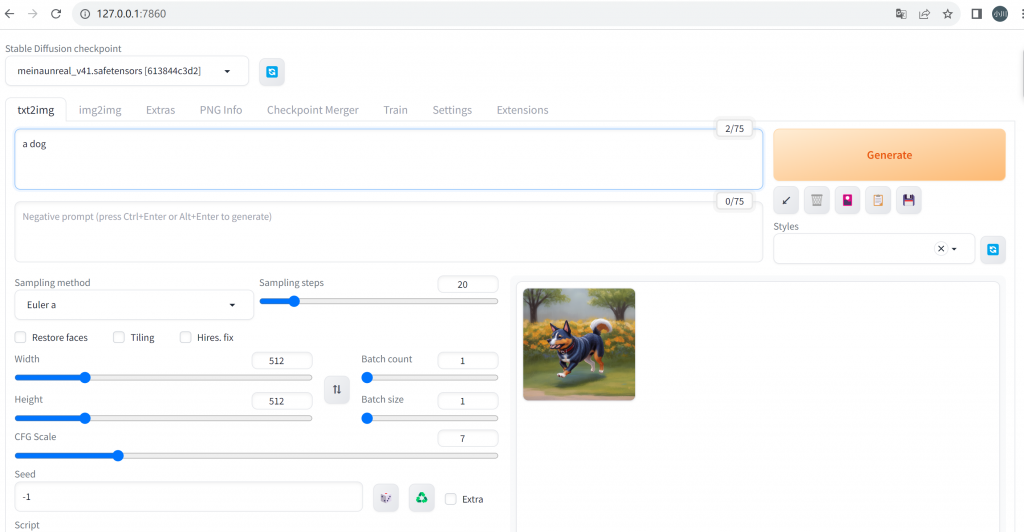Click the CFG Scale slider handle

pyautogui.click(x=118, y=456)
